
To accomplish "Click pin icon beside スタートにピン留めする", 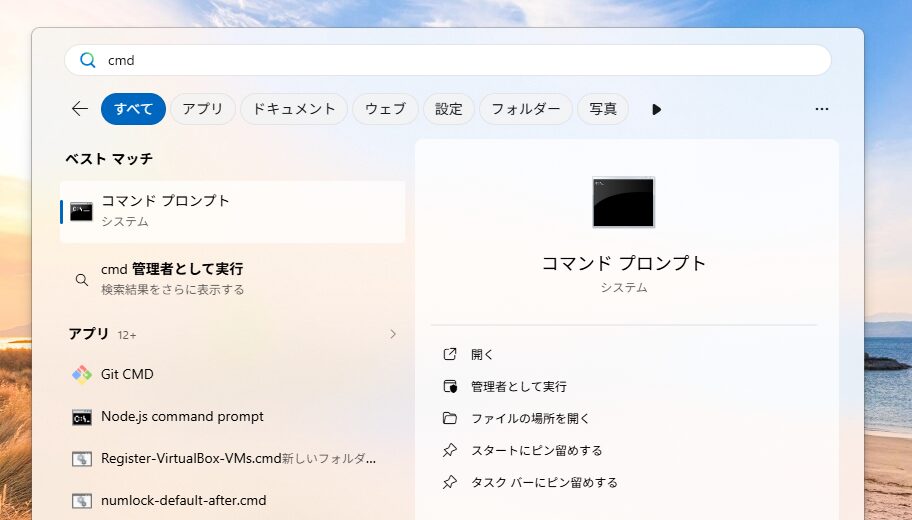I will click(450, 450).
